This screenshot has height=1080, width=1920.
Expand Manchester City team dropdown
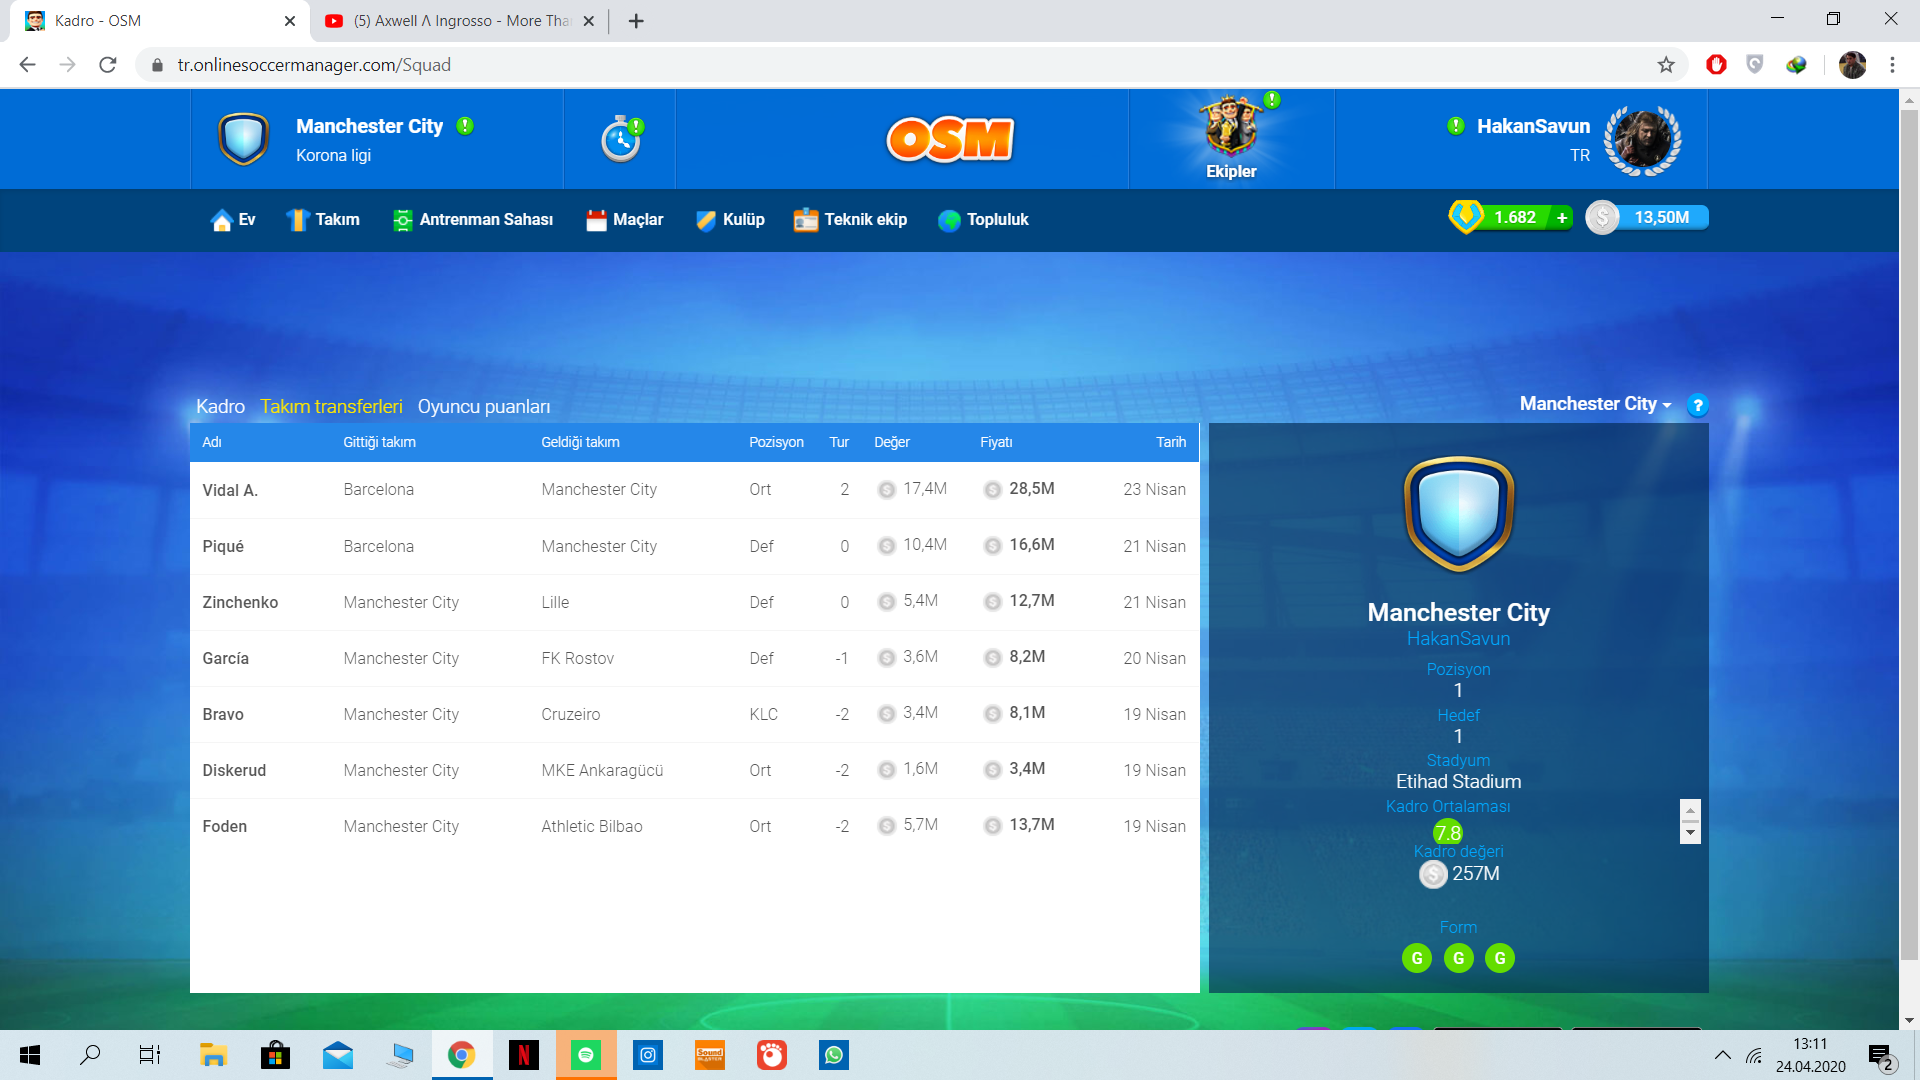1595,404
